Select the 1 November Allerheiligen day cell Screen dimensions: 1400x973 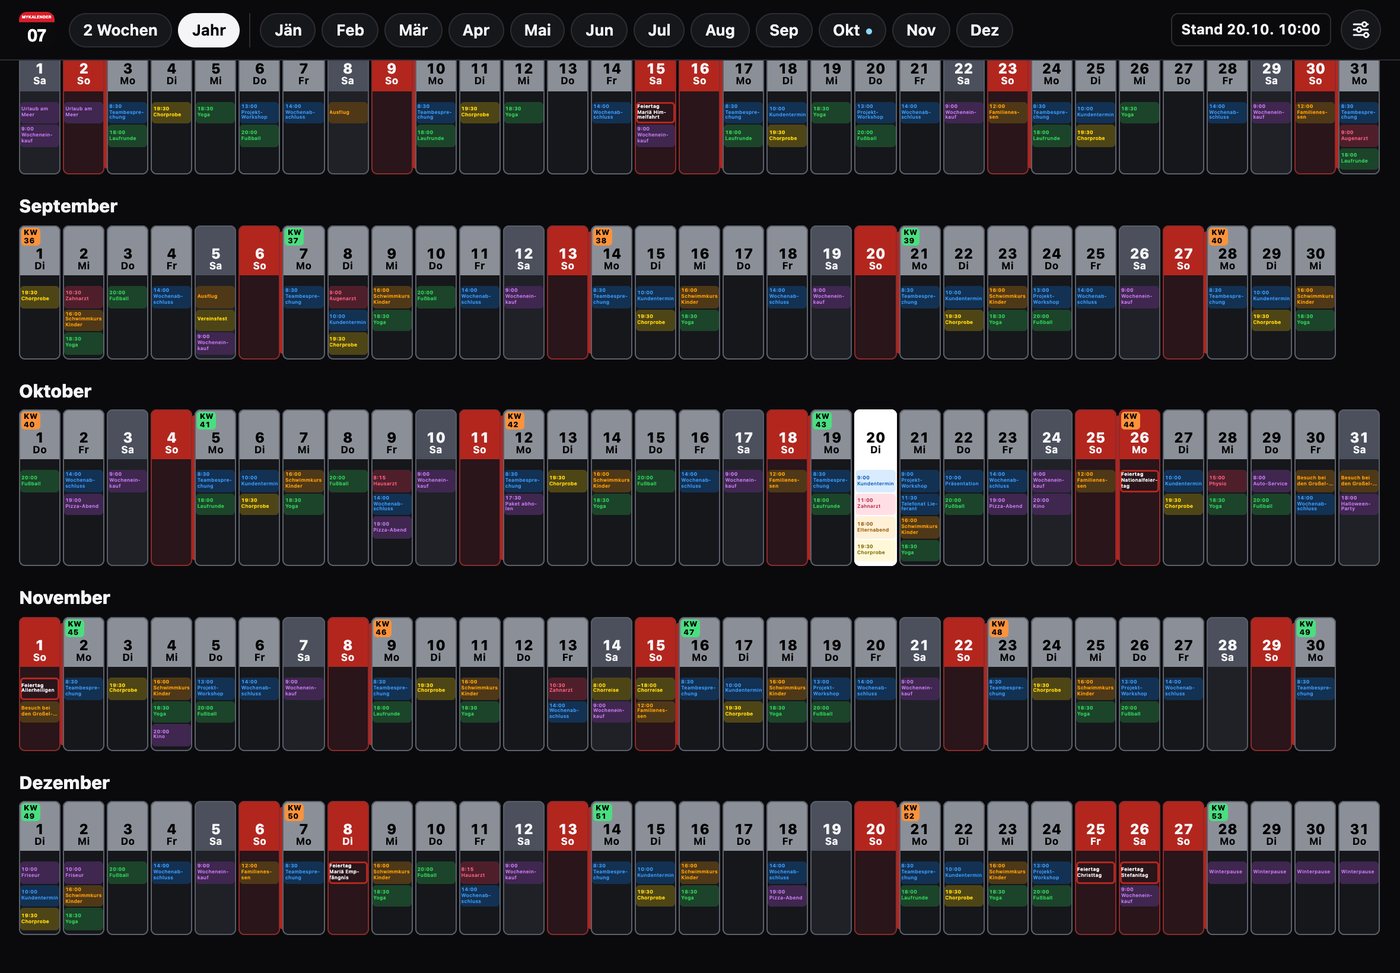coord(39,683)
